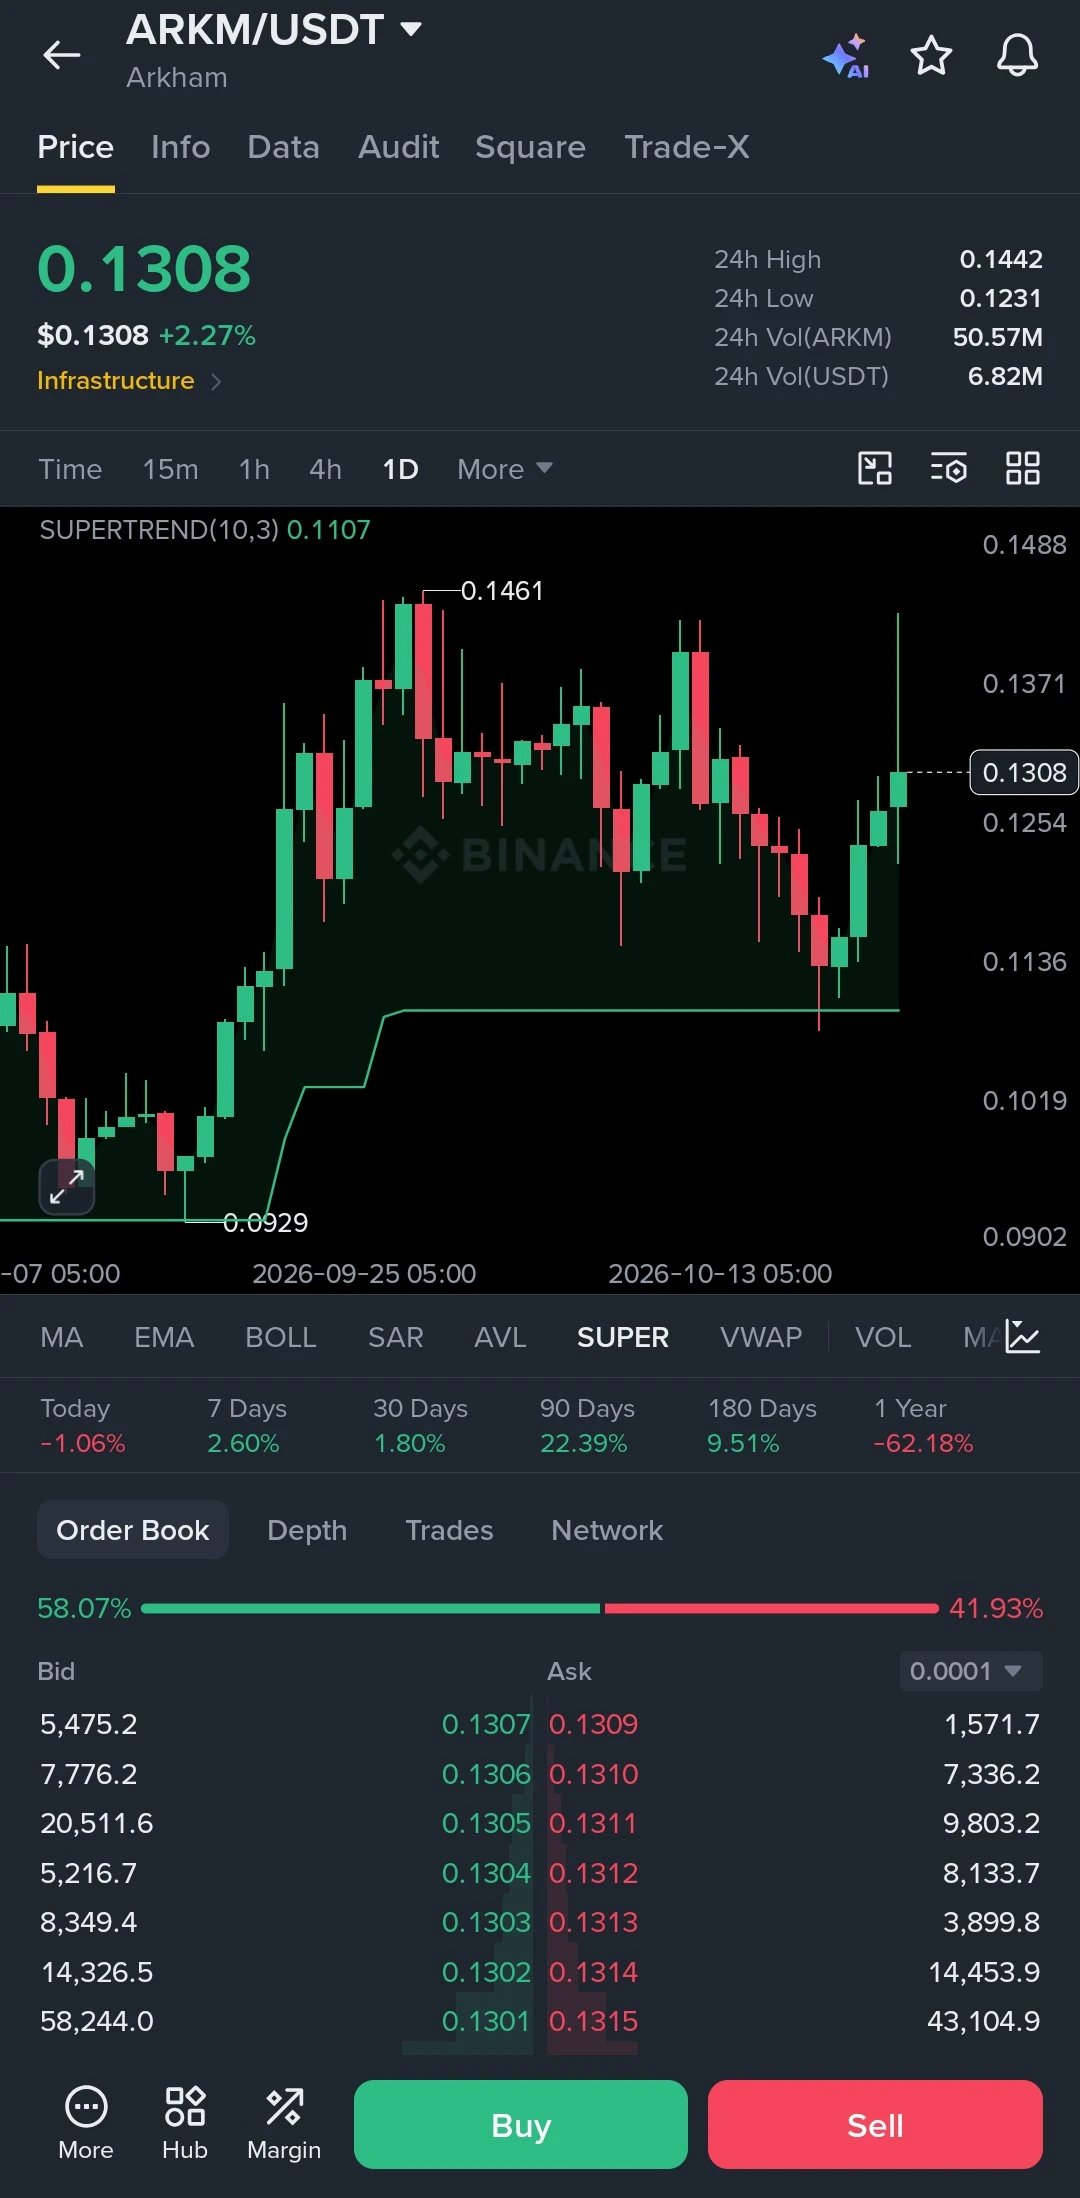1080x2198 pixels.
Task: Expand the Infrastructure category chevron
Action: coord(216,381)
